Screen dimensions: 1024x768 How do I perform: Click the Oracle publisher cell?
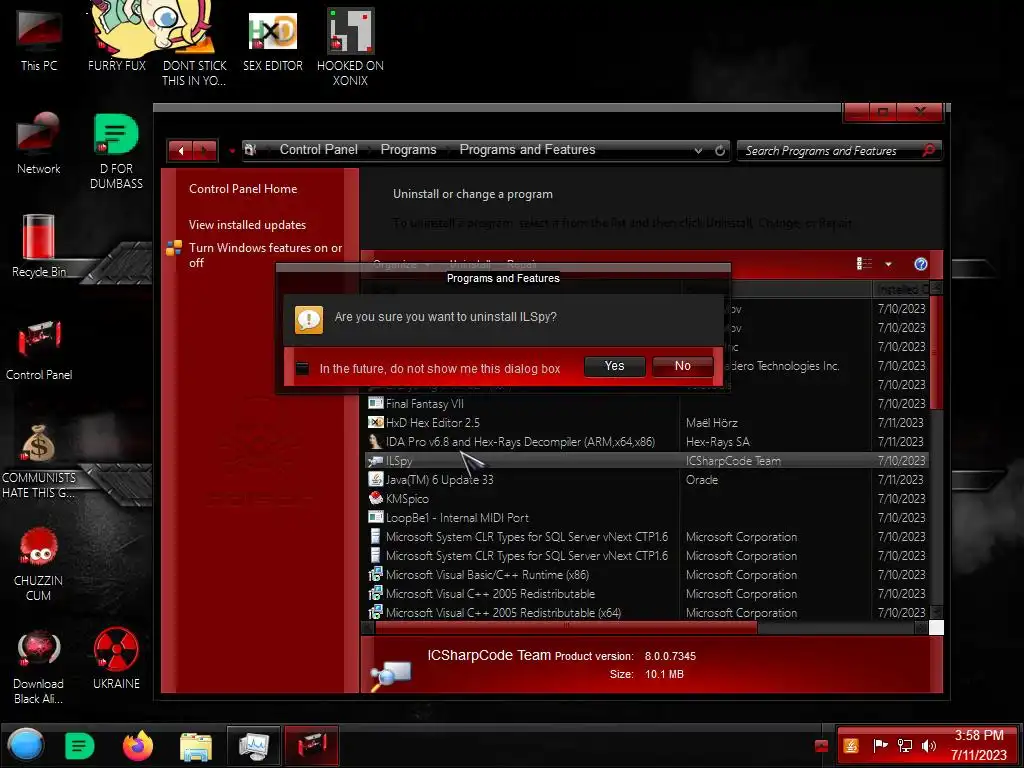(702, 479)
